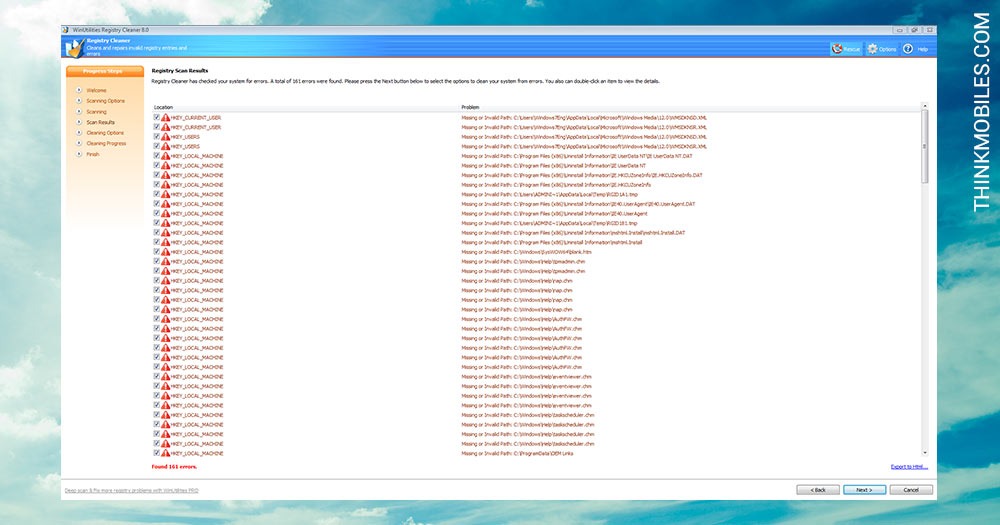Uncheck the IE40.UserAgent.DAT entry checkbox
This screenshot has width=1000, height=525.
click(x=157, y=203)
